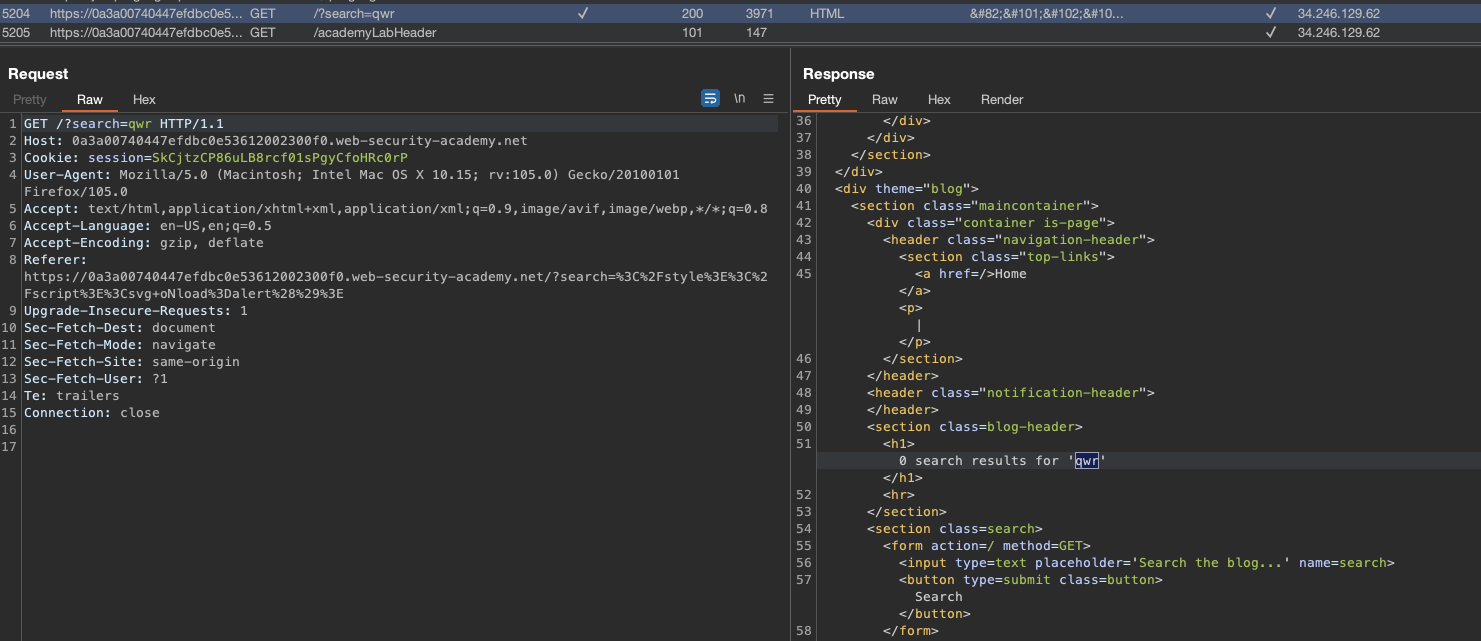Click the HTML MIME type cell
1481x641 pixels.
click(827, 14)
